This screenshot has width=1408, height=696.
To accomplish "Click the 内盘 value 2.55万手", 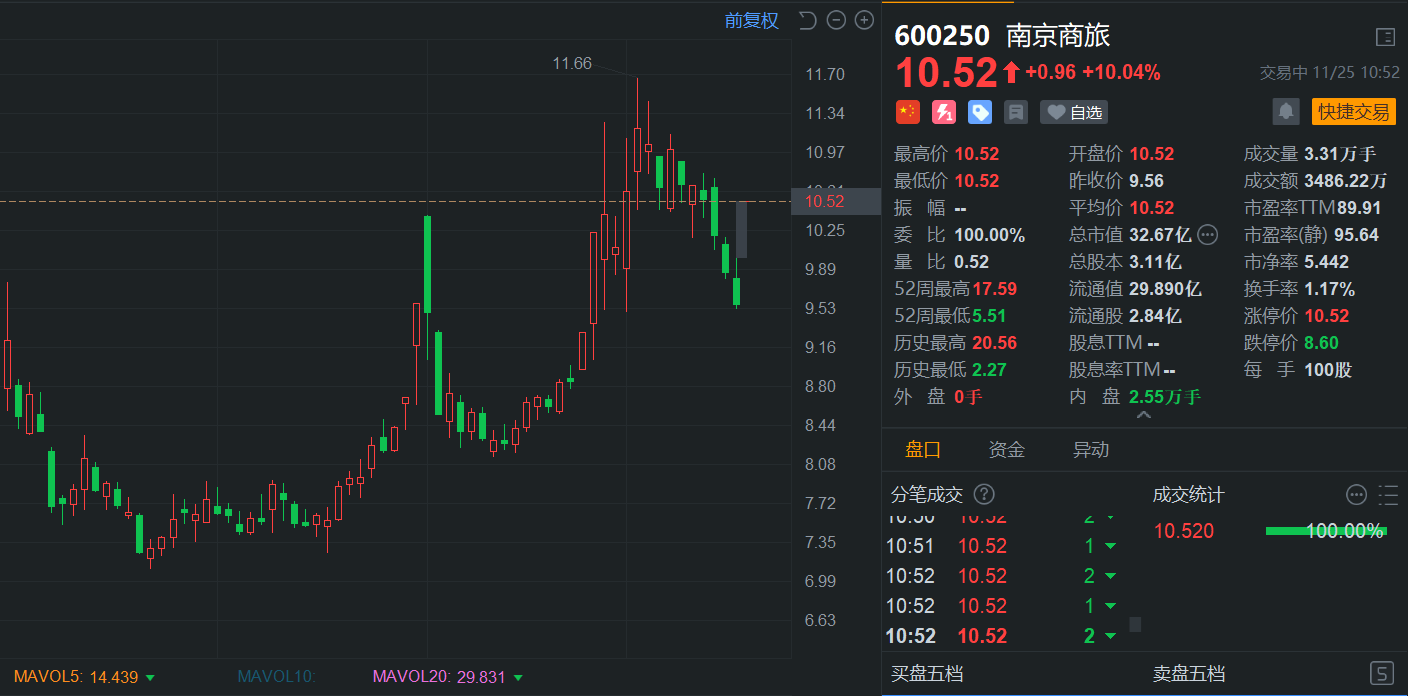I will 1165,397.
